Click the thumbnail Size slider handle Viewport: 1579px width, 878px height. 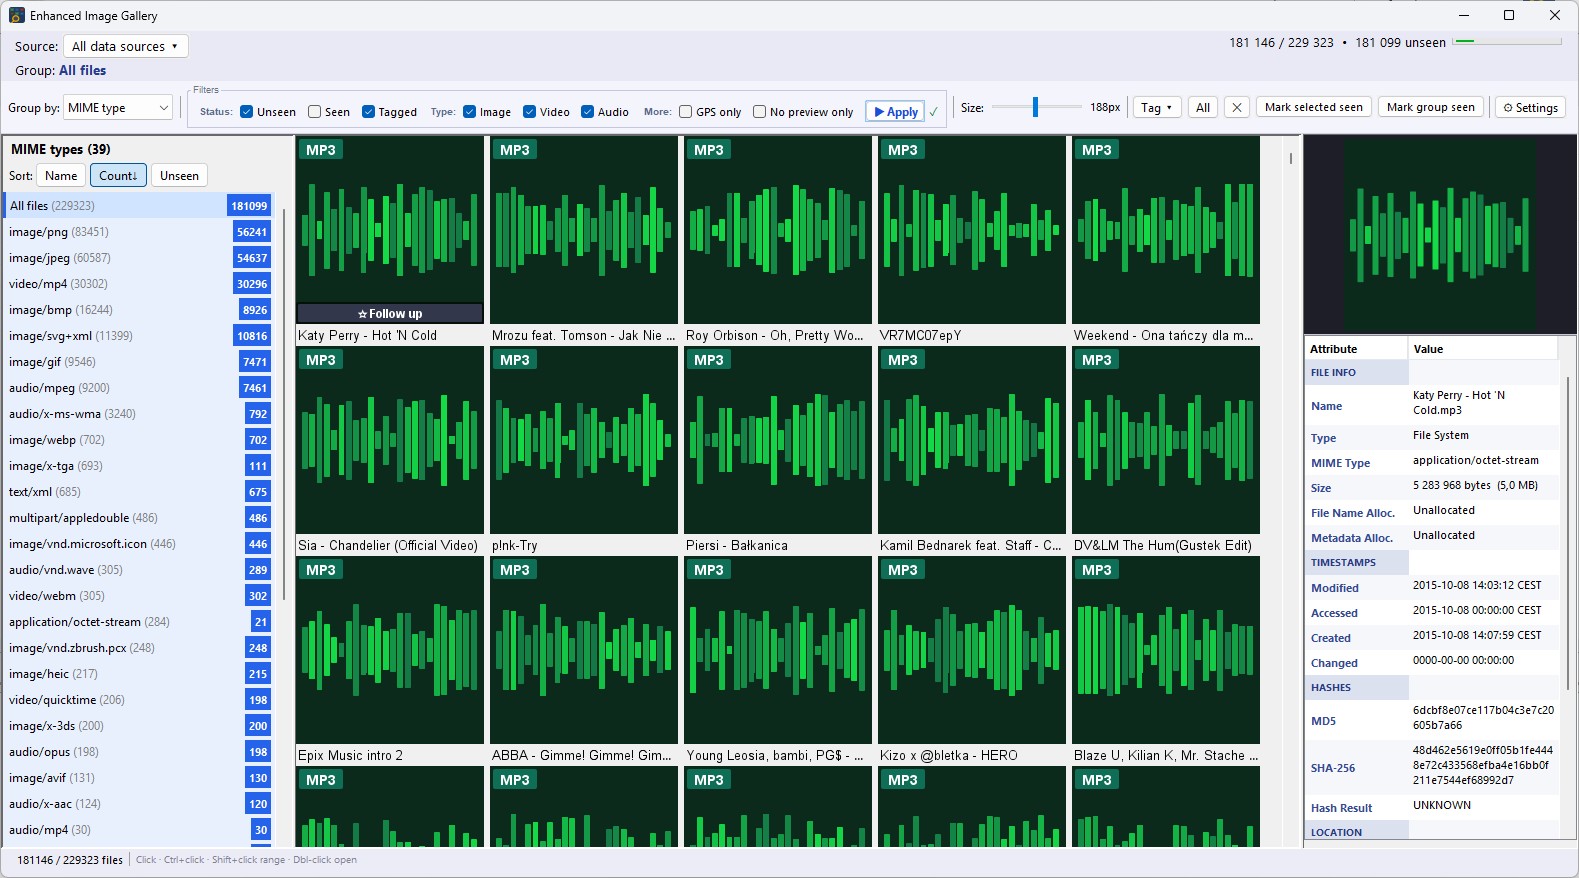(1035, 107)
